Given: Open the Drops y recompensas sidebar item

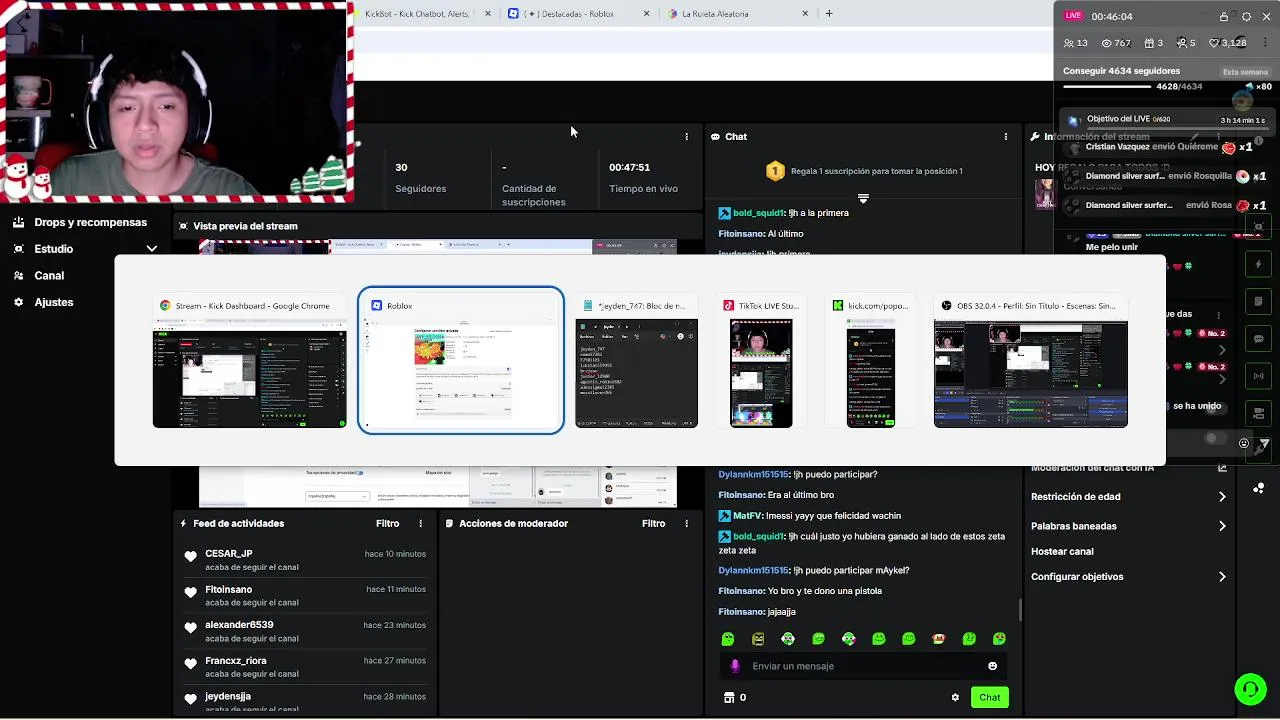Looking at the screenshot, I should pos(80,223).
